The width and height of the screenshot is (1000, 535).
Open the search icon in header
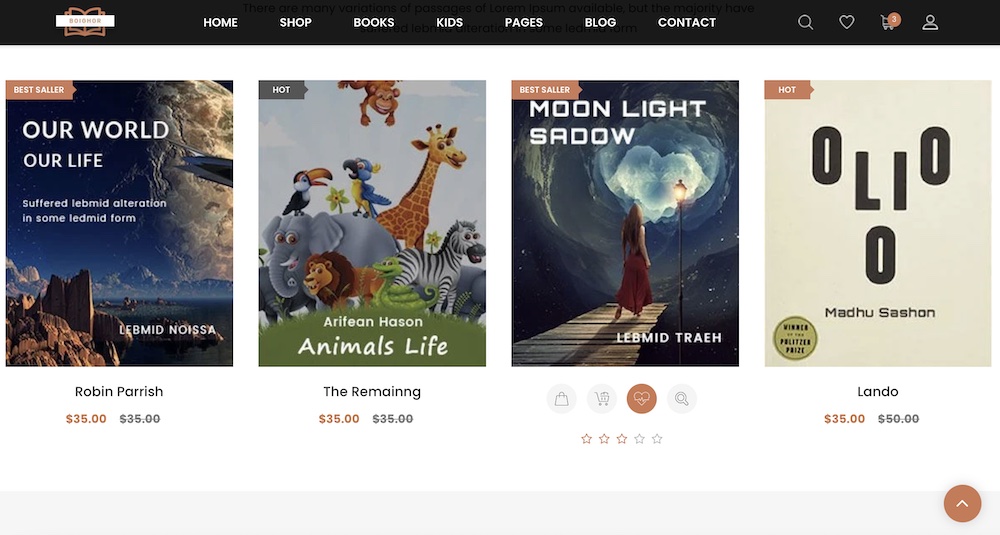click(x=805, y=22)
